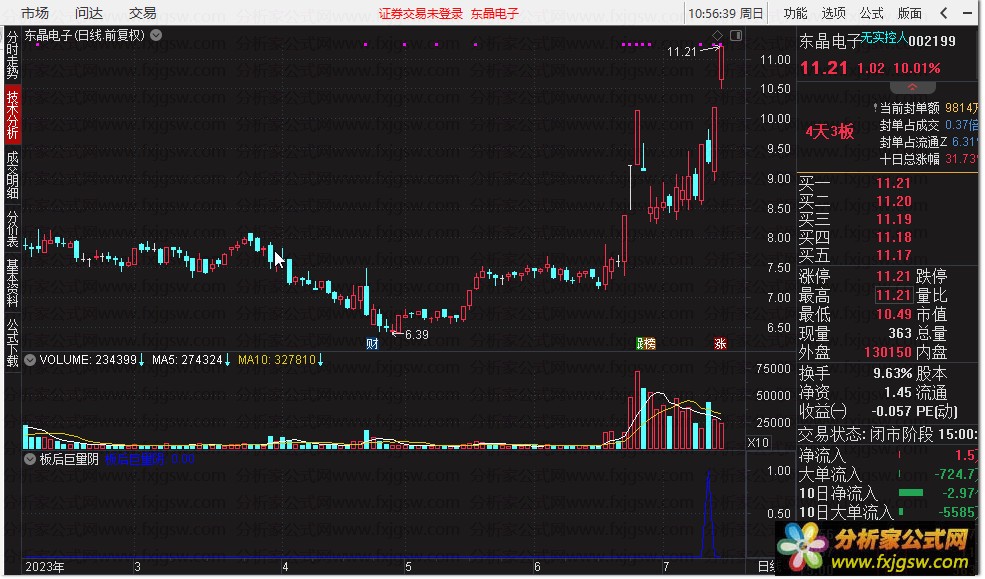985x579 pixels.
Task: Open the 分价表 sidebar tab
Action: point(13,229)
